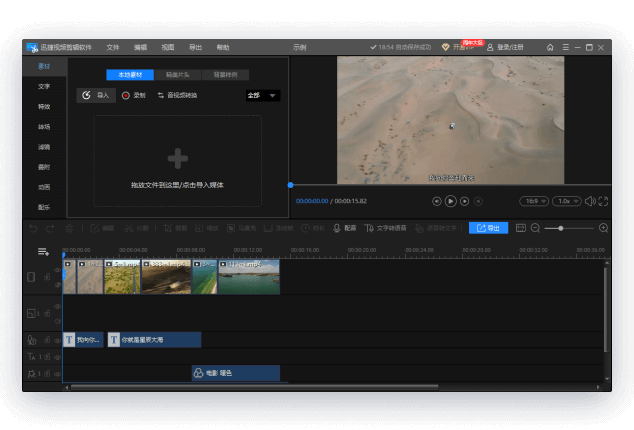This screenshot has height=430, width=634.
Task: Expand the 全部 filter dropdown
Action: point(263,95)
